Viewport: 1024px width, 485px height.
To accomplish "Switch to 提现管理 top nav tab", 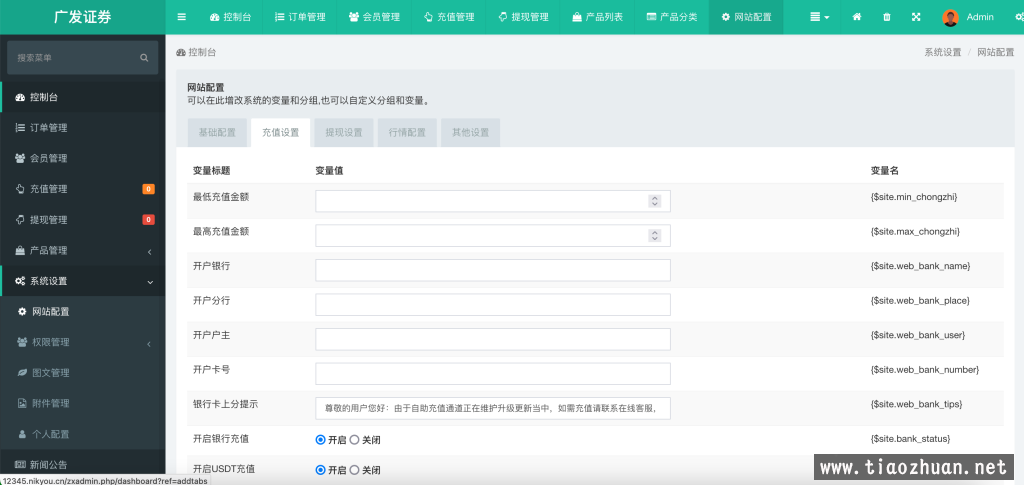I will coord(523,17).
